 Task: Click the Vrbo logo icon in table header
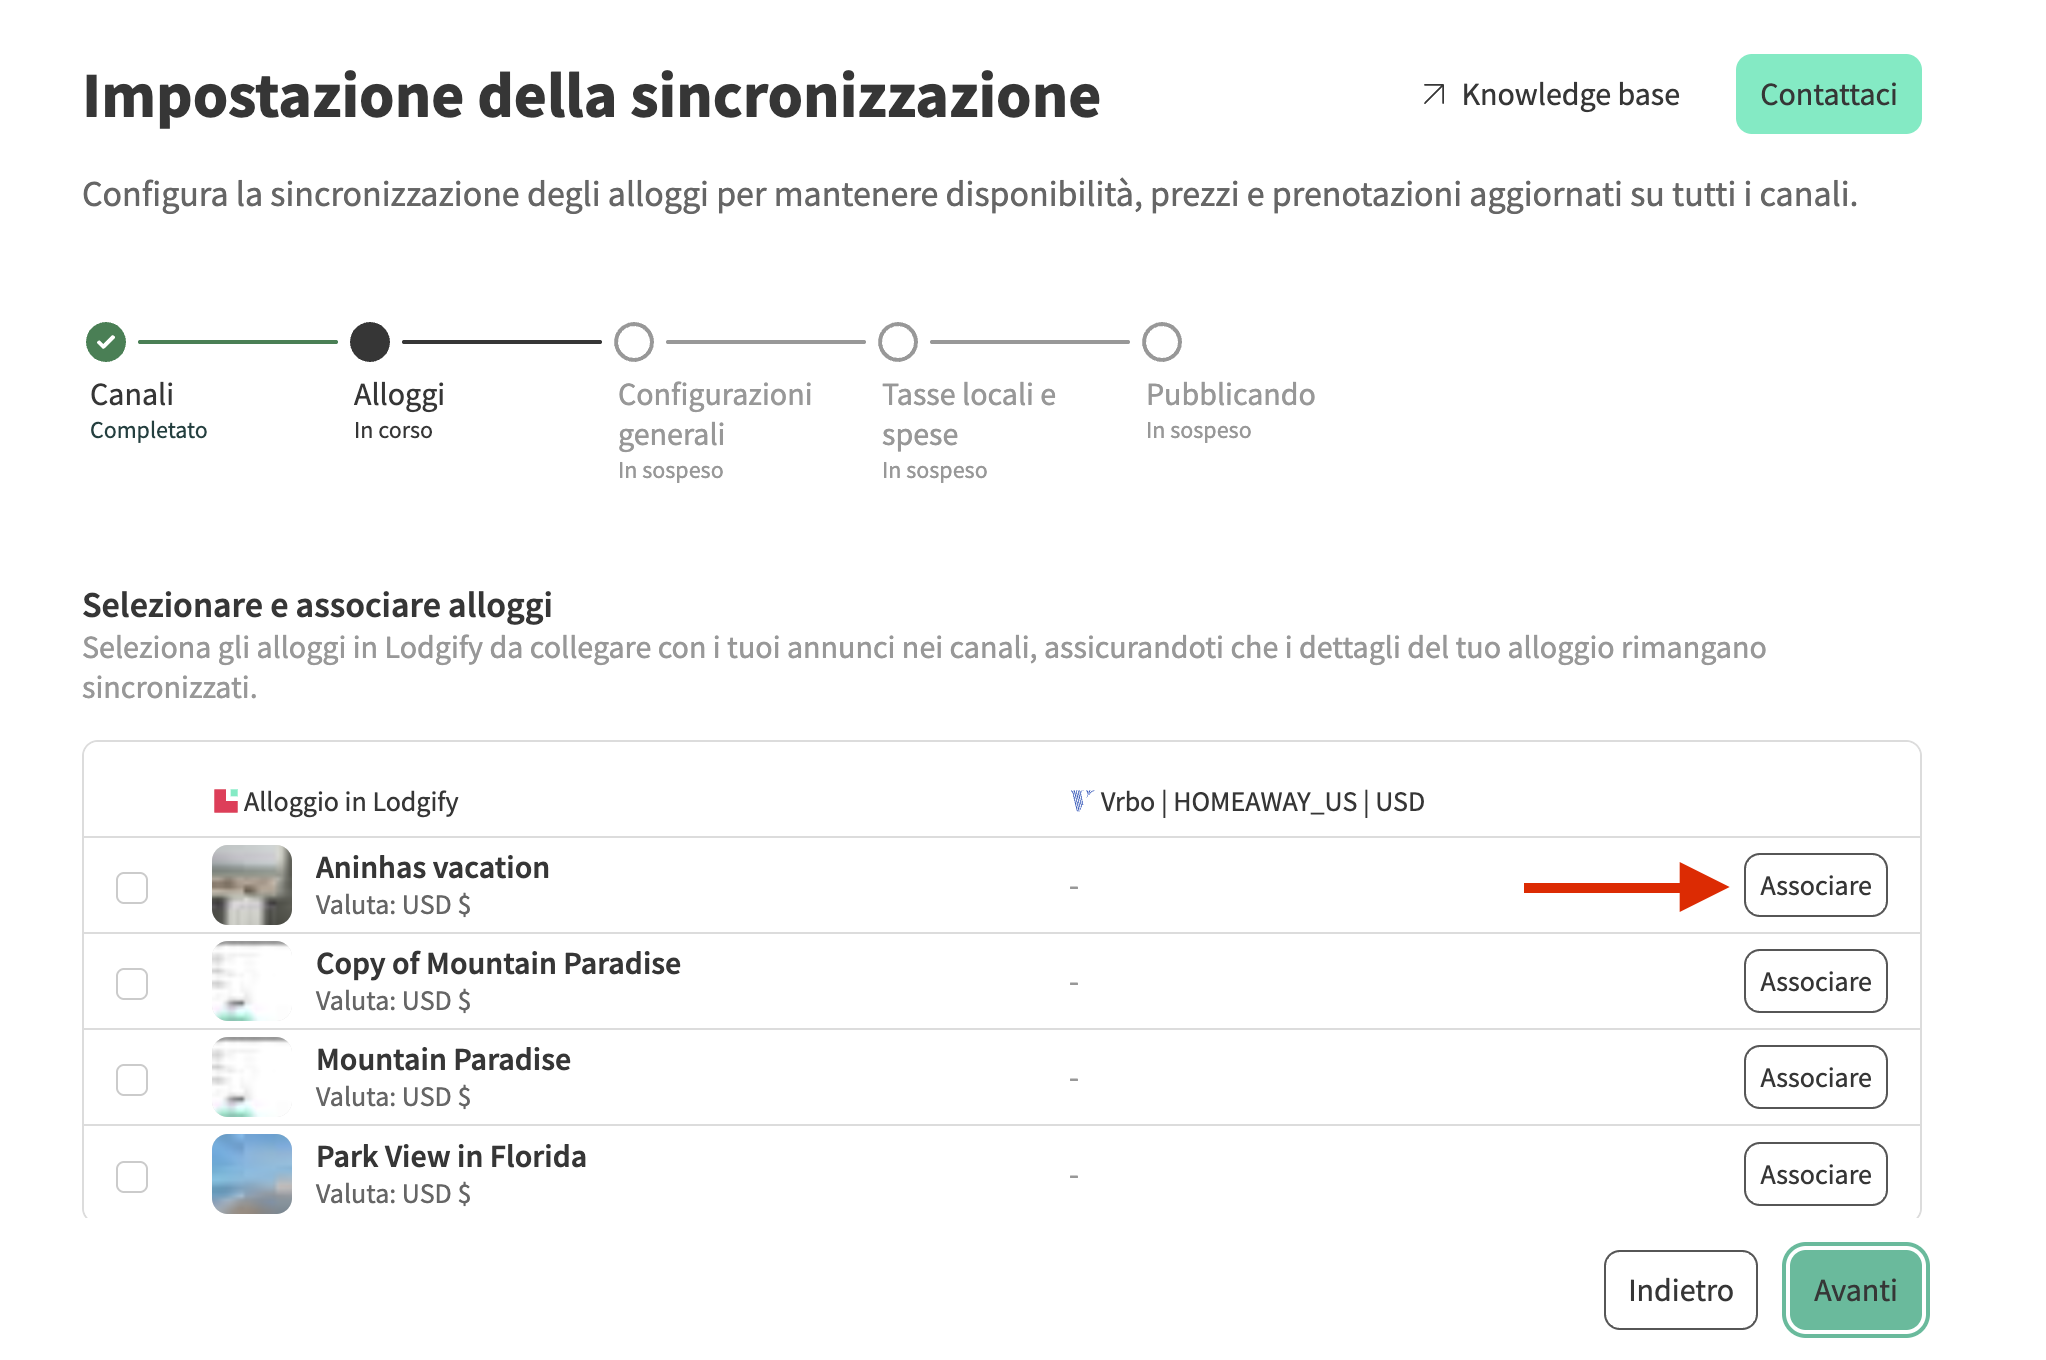point(1080,801)
